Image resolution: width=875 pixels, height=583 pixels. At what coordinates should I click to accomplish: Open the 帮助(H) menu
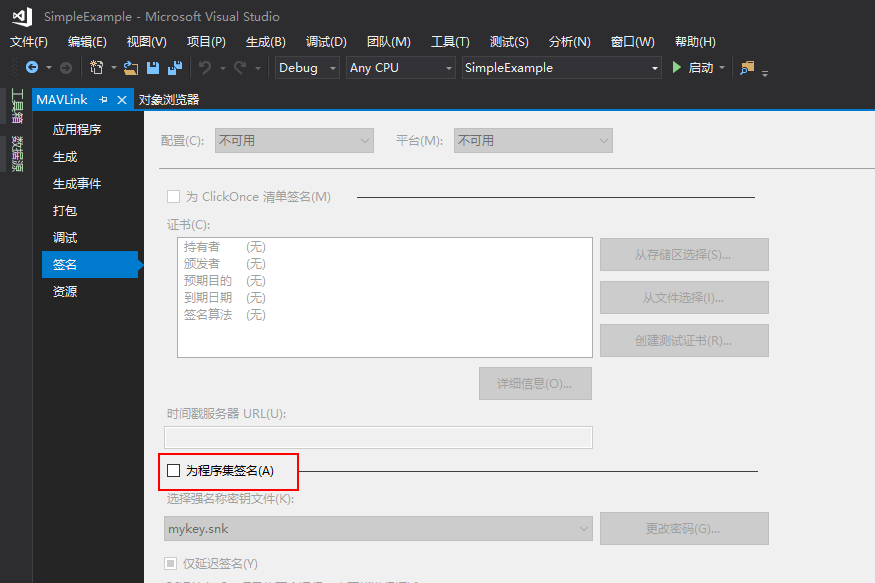[695, 42]
